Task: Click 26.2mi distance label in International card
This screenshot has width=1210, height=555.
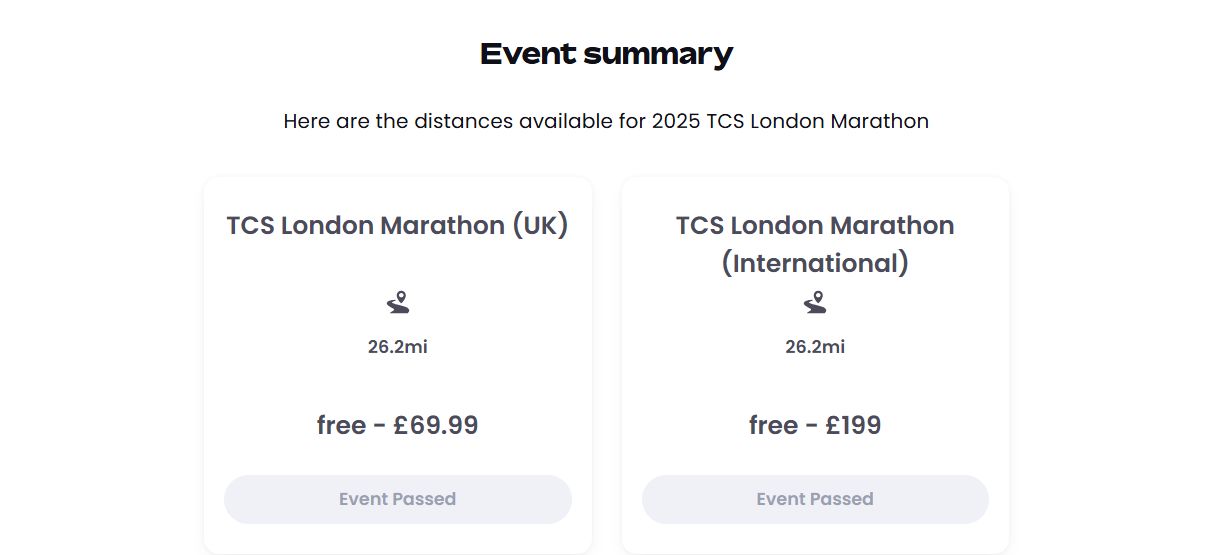Action: (815, 347)
